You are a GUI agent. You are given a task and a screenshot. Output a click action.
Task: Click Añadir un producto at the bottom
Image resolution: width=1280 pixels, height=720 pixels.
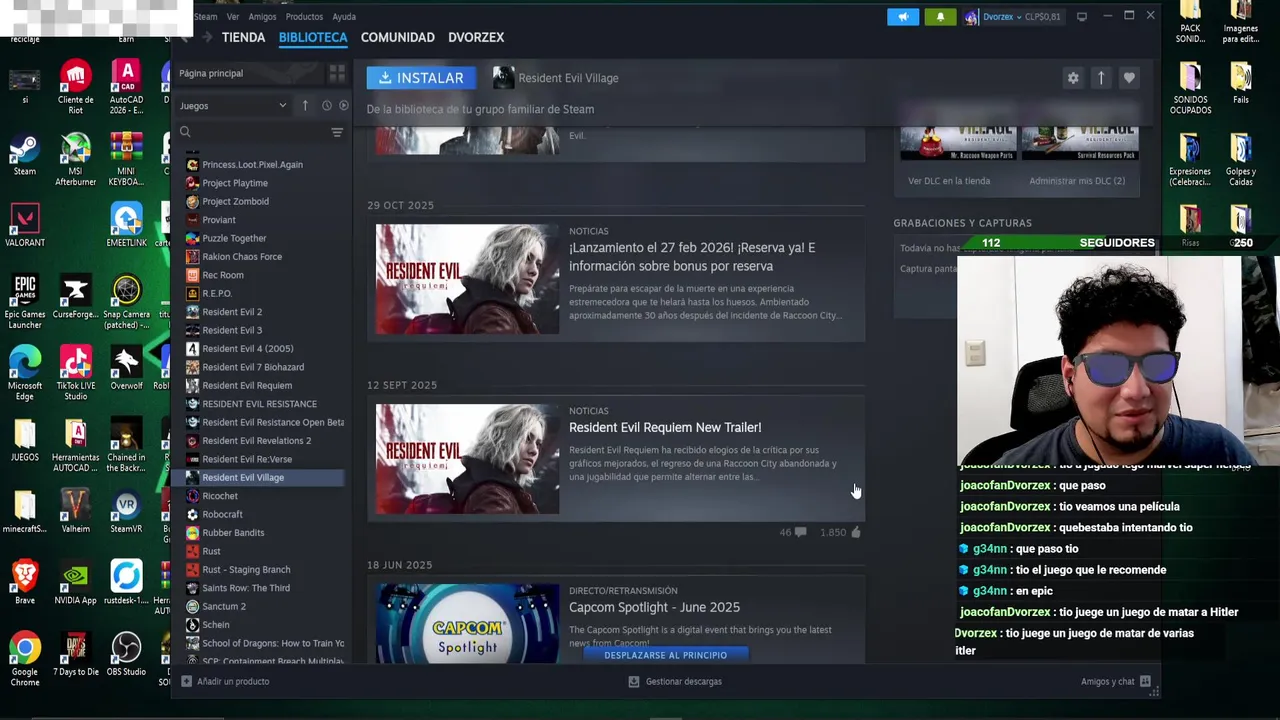pos(225,682)
